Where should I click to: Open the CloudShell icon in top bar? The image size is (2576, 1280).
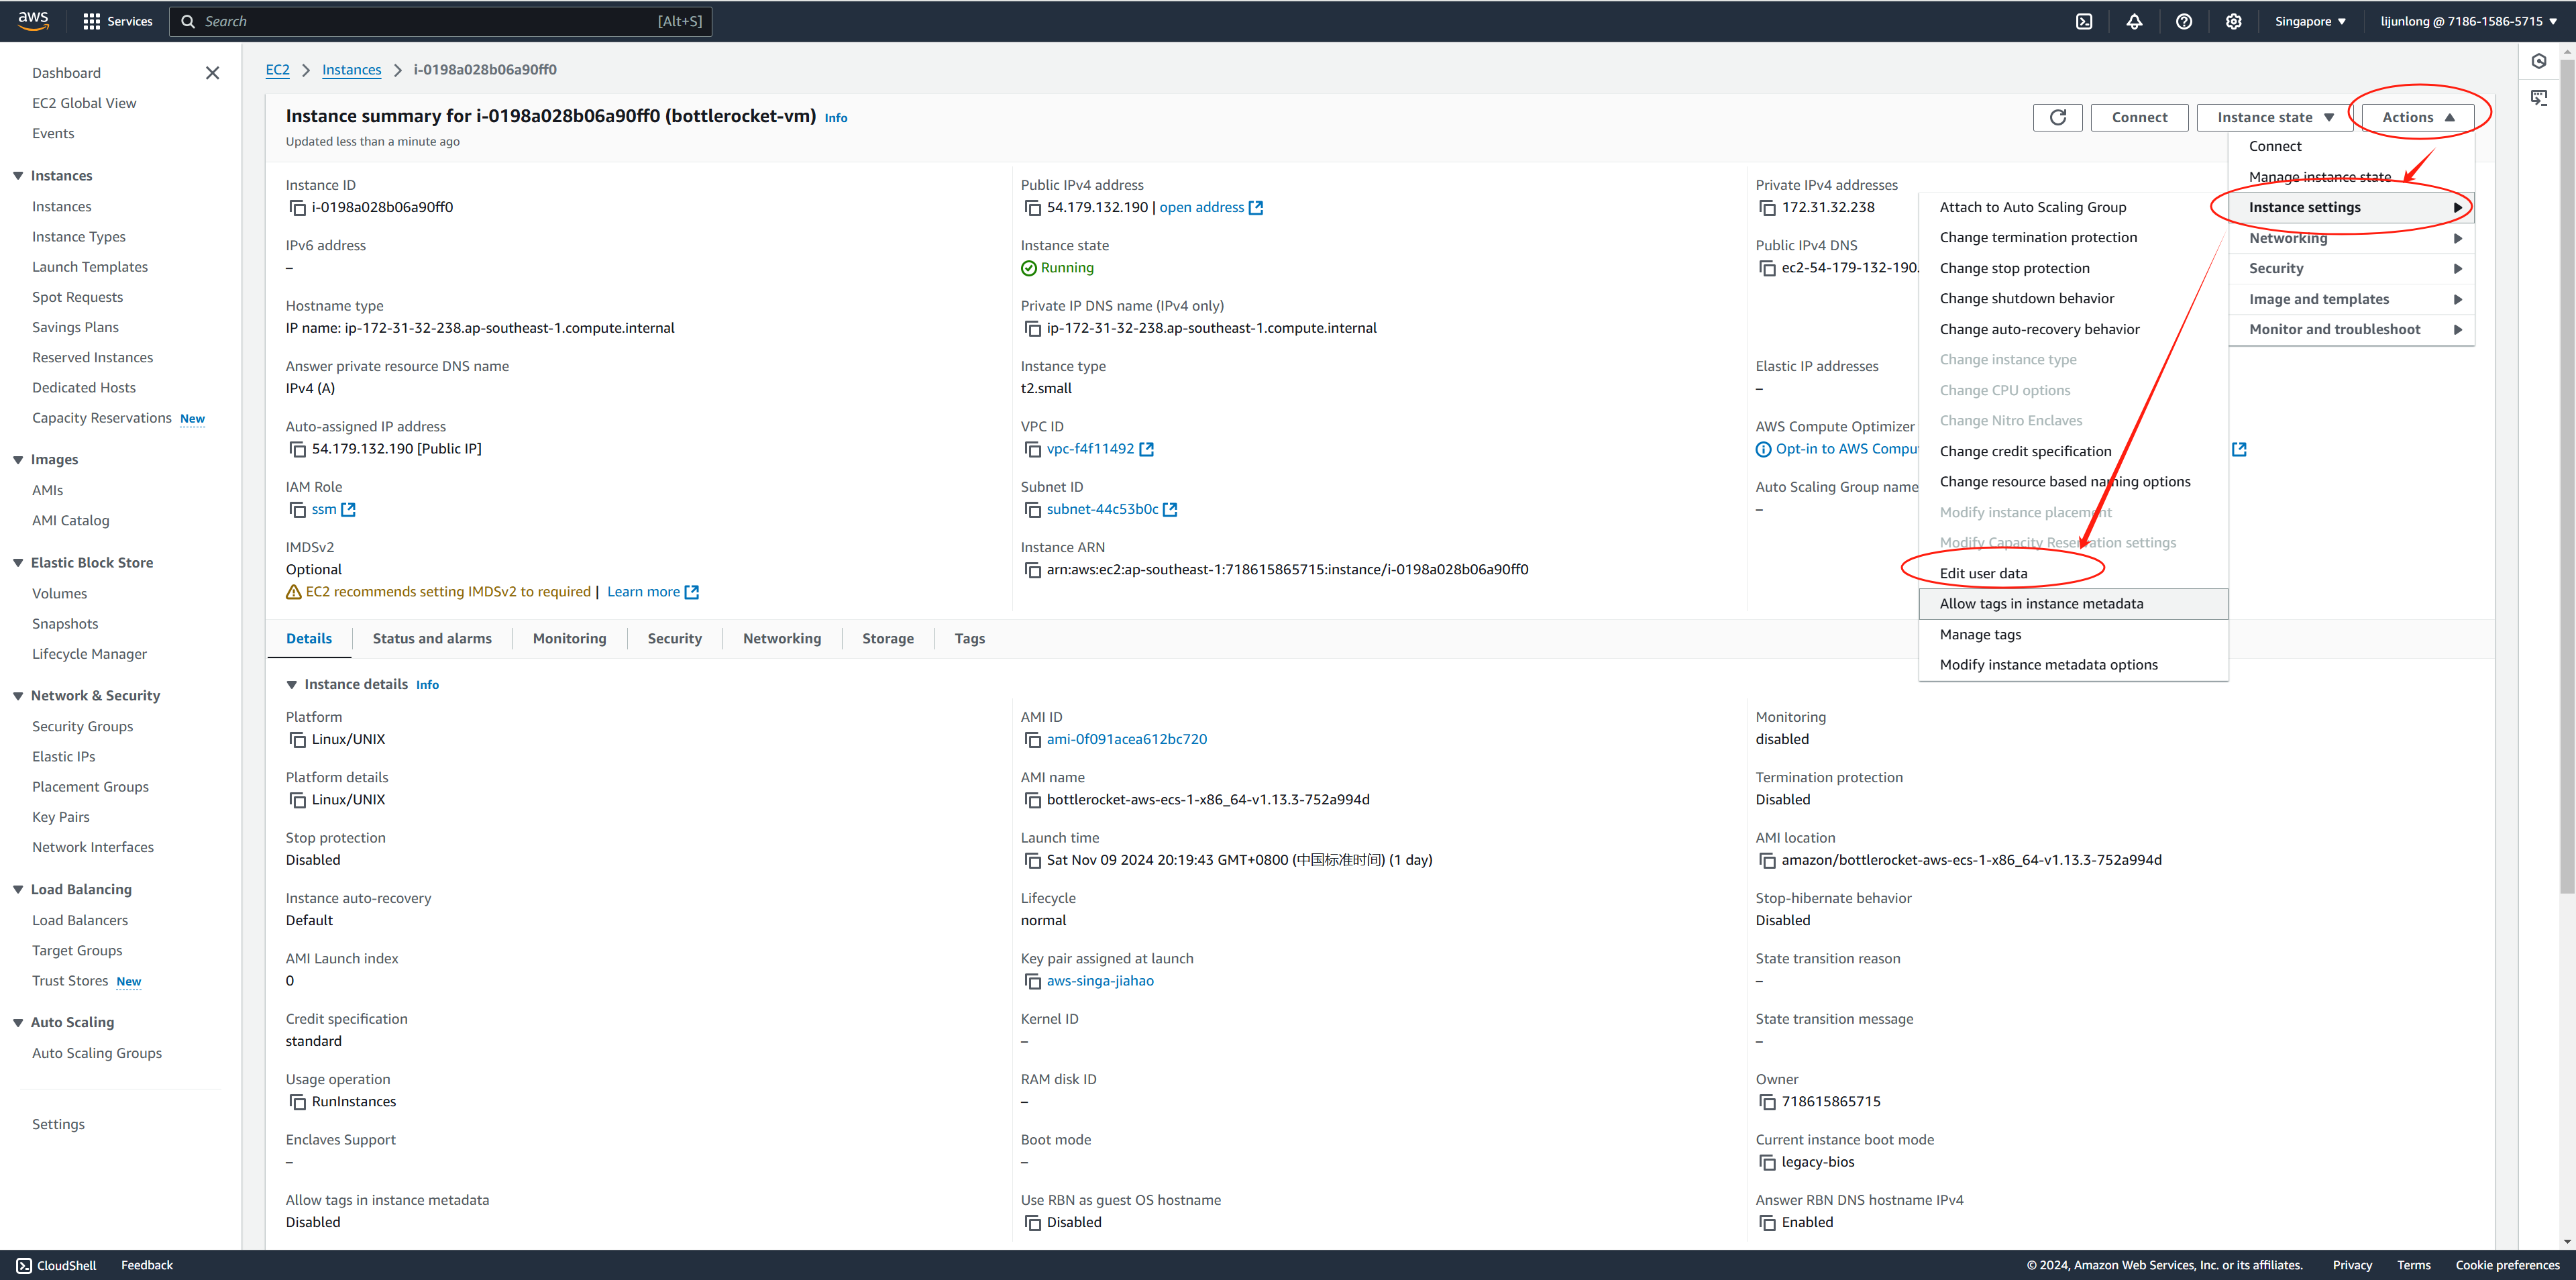(2084, 21)
